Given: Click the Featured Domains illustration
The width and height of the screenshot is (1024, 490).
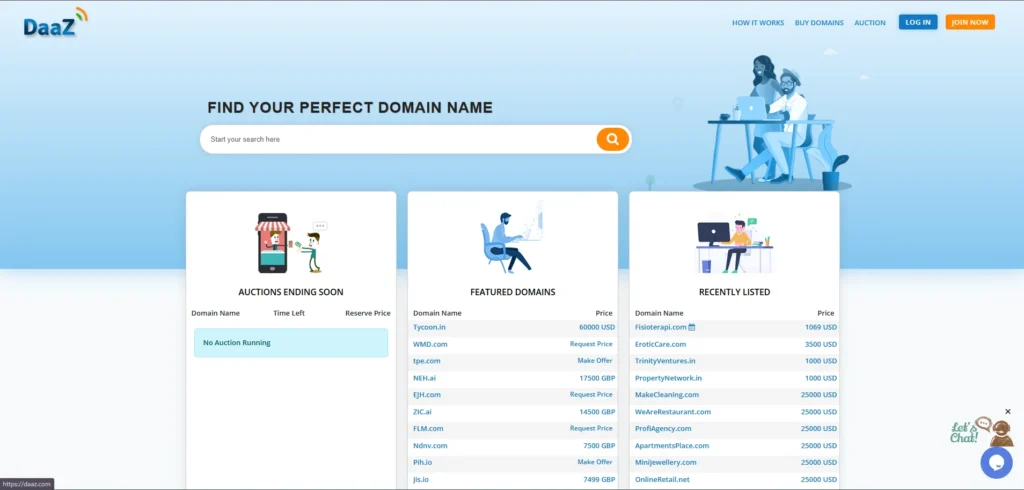Looking at the screenshot, I should [x=512, y=240].
